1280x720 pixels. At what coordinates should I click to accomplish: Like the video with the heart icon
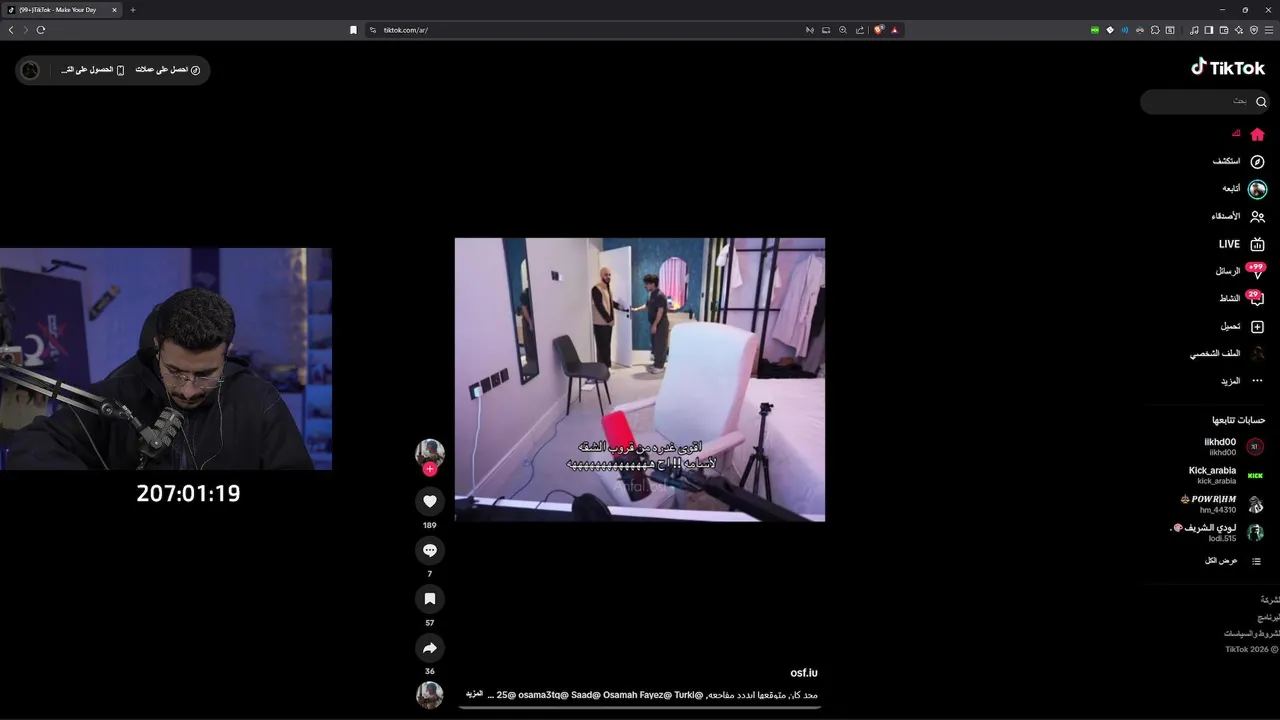(x=430, y=502)
